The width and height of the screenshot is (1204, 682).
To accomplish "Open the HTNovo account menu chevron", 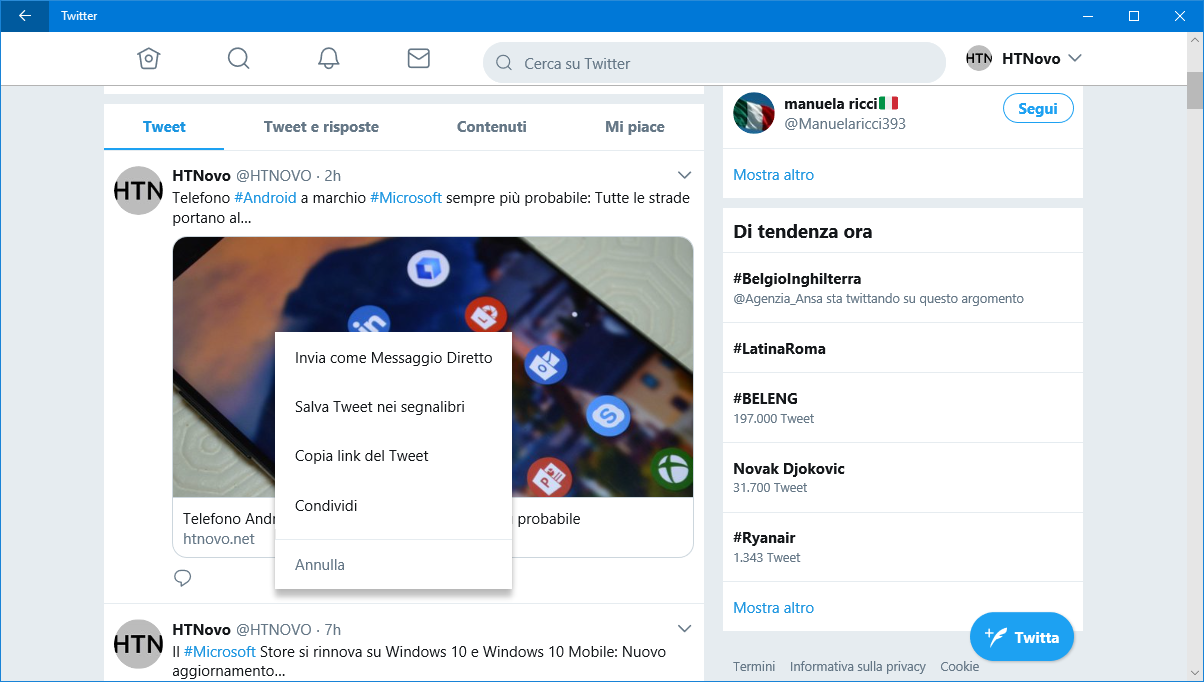I will pyautogui.click(x=1075, y=58).
